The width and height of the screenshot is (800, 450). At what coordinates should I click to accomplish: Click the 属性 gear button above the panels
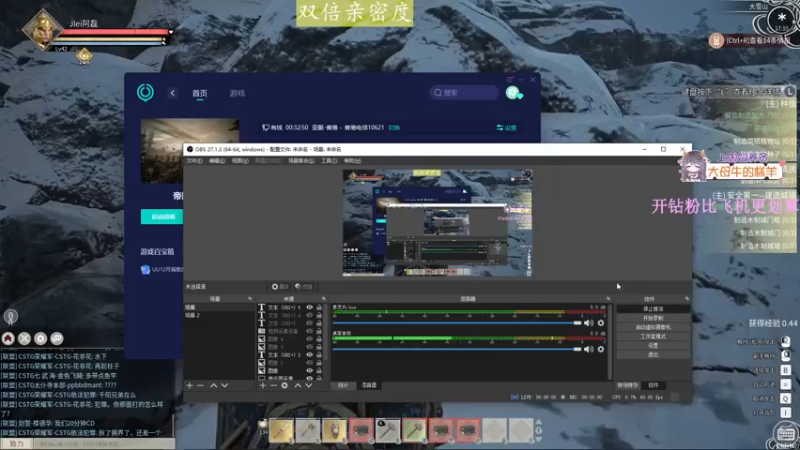280,287
